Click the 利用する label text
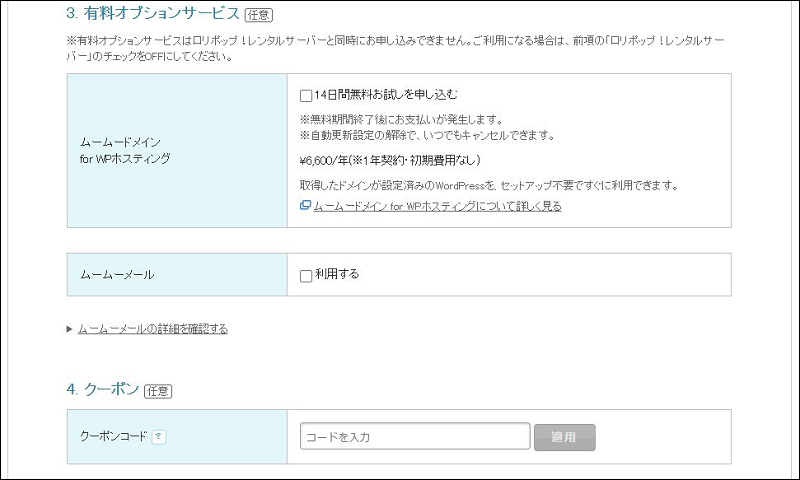The width and height of the screenshot is (800, 480). [x=336, y=274]
